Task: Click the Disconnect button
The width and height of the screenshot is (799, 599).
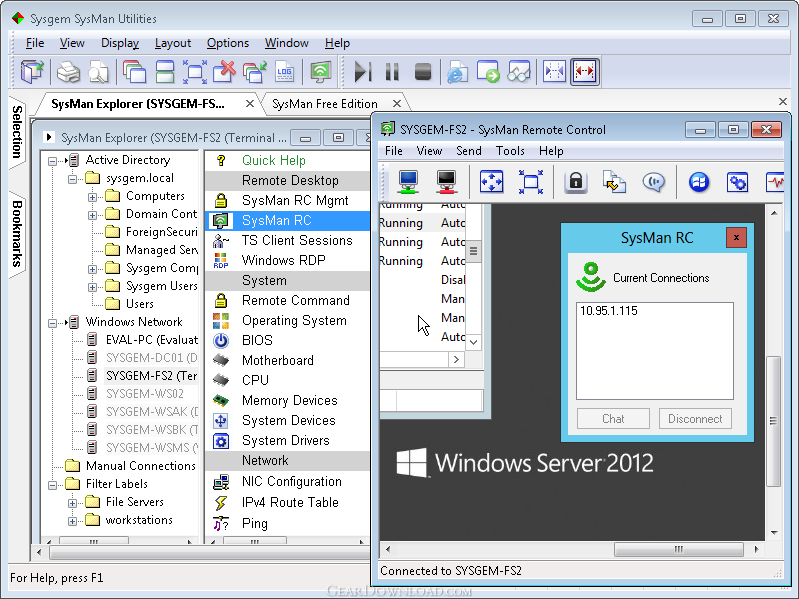Action: coord(695,419)
